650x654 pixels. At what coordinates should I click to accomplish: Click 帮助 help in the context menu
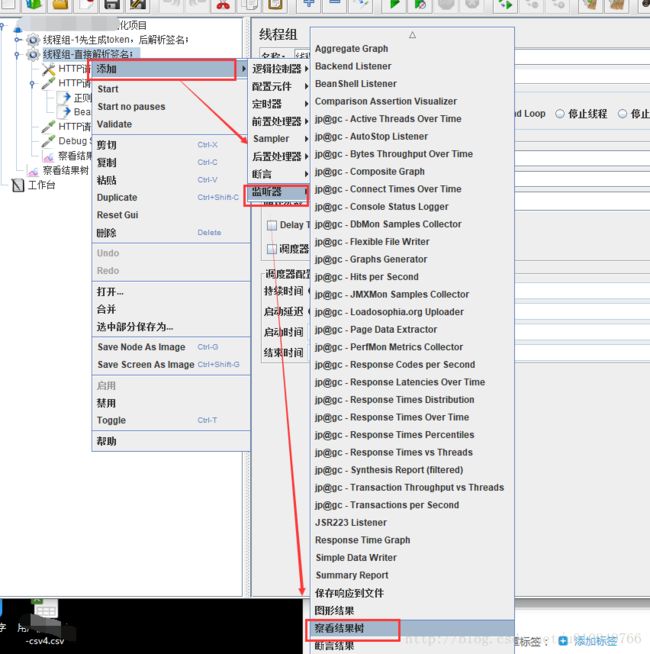click(171, 441)
